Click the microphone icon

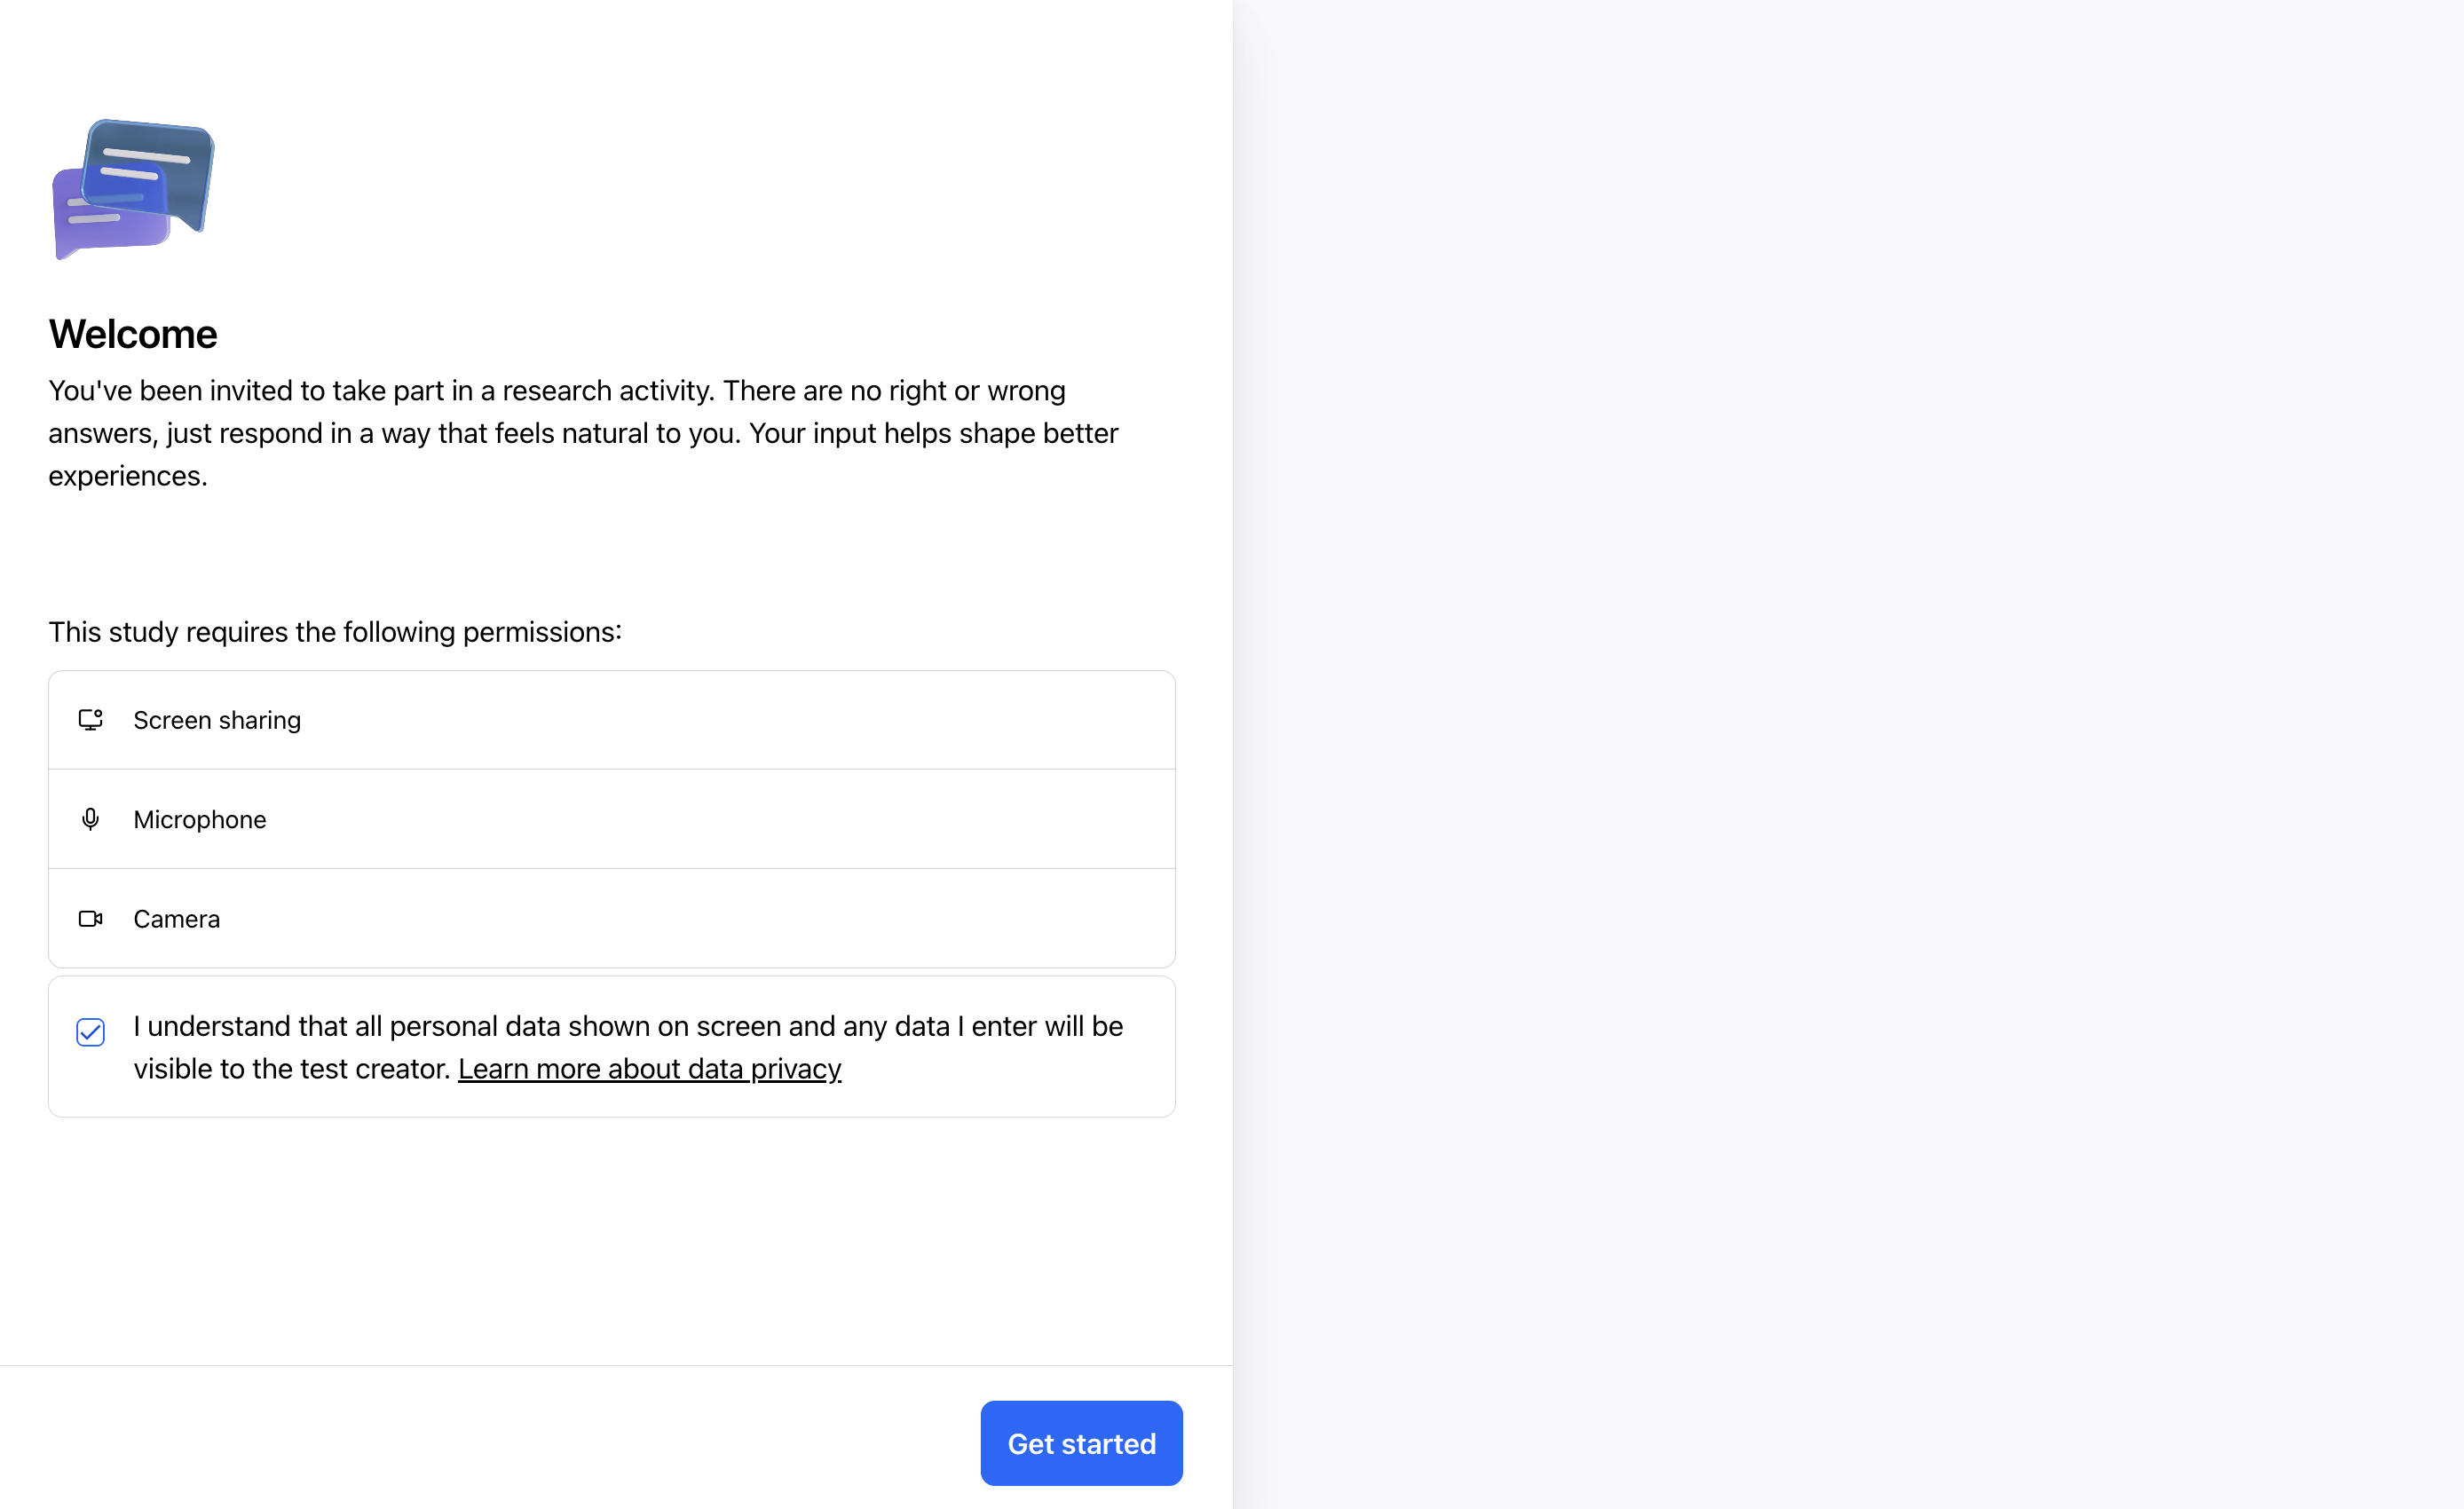click(90, 819)
